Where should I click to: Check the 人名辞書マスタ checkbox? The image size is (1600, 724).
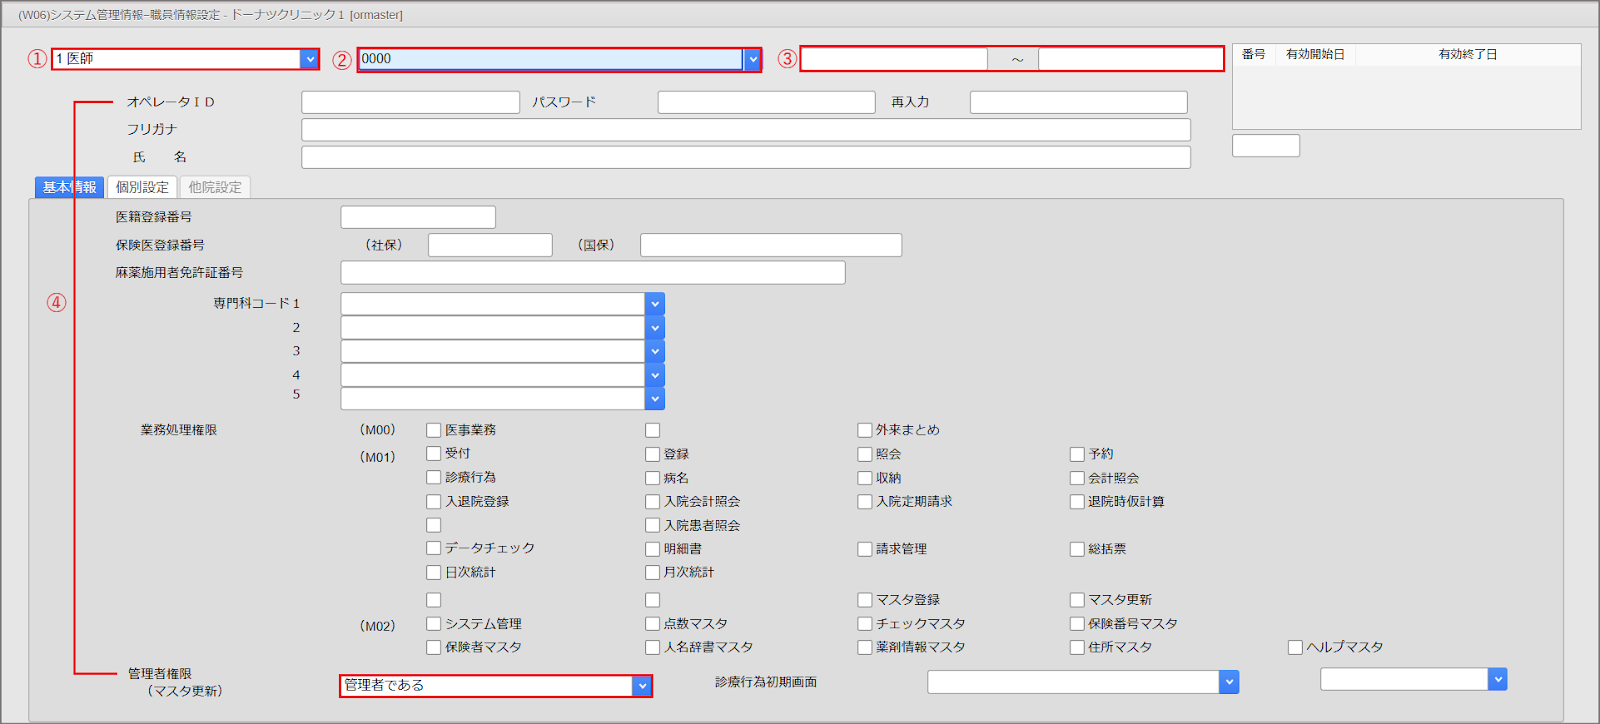653,648
